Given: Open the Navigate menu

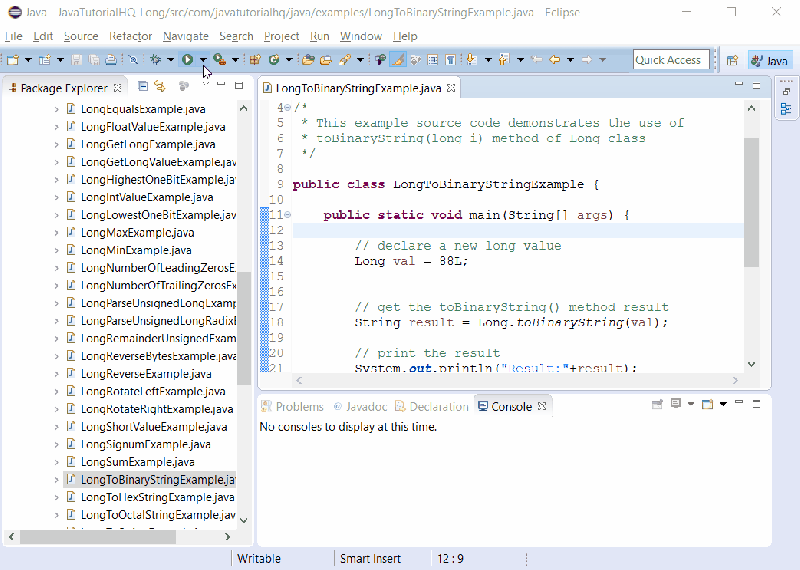Looking at the screenshot, I should (186, 36).
